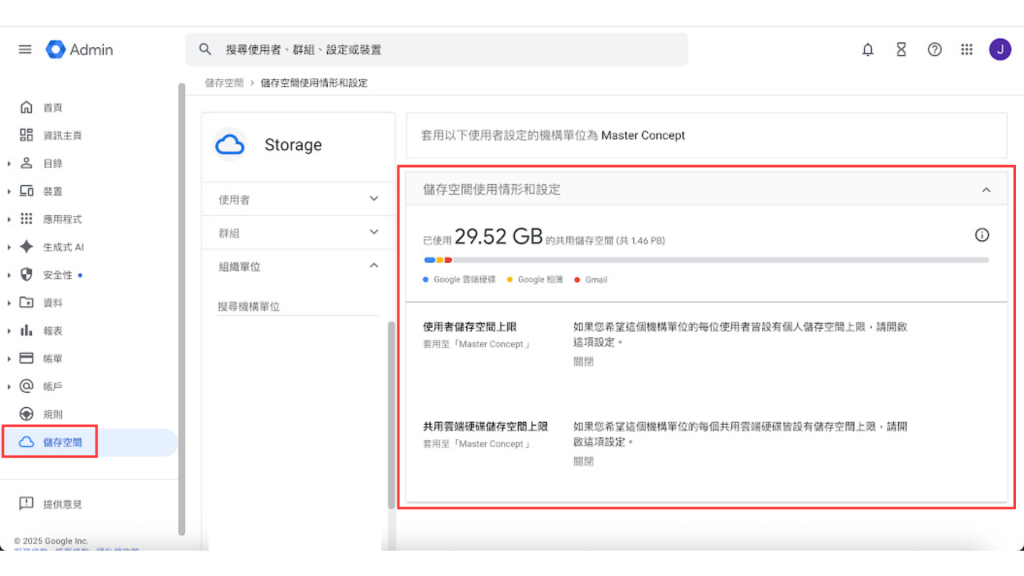Expand the 安全性 sidebar arrow

(9, 275)
